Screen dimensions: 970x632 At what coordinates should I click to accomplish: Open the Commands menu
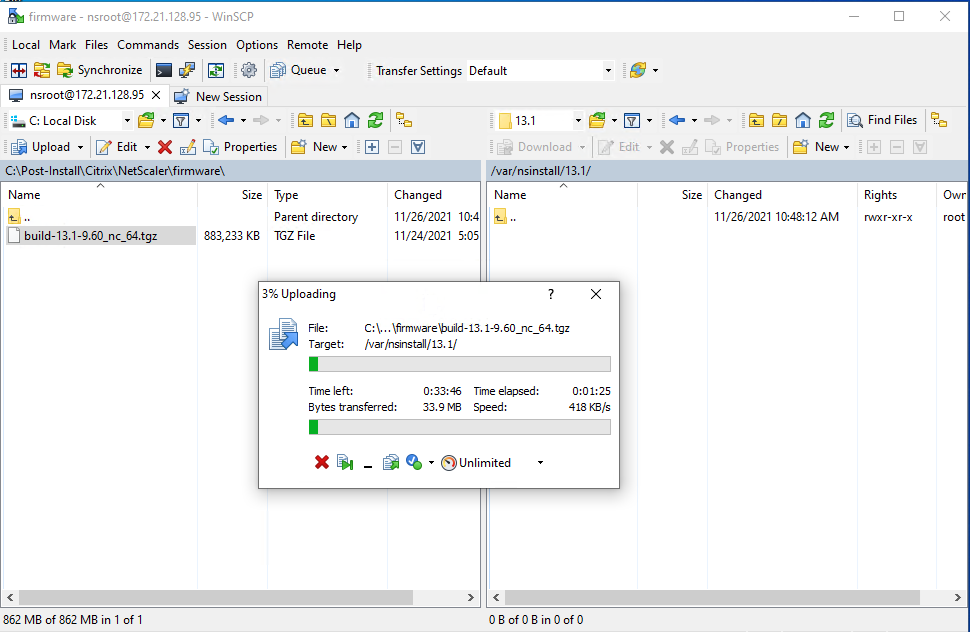(148, 45)
